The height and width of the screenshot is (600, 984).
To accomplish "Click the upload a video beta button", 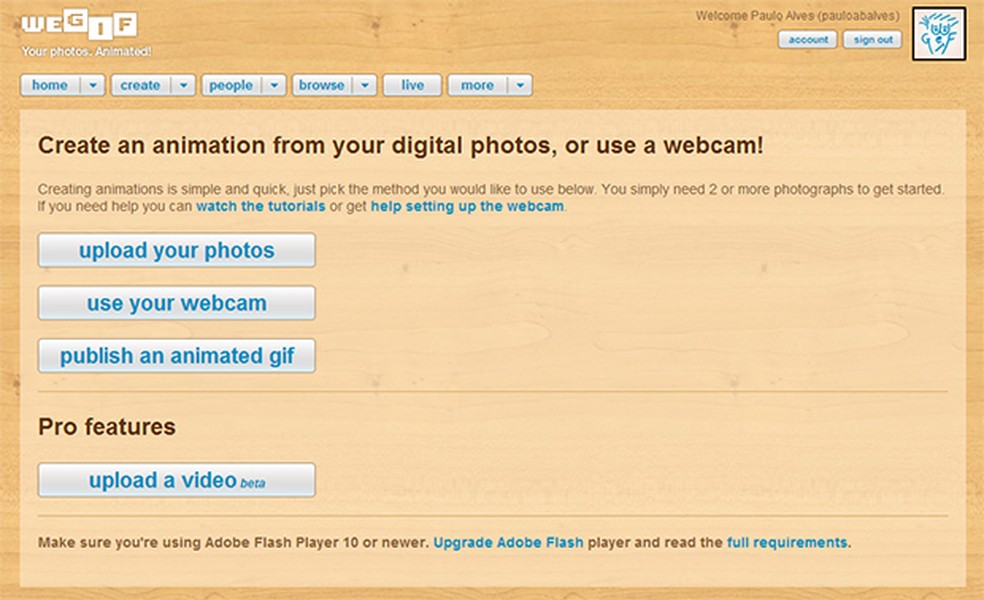I will coord(176,479).
